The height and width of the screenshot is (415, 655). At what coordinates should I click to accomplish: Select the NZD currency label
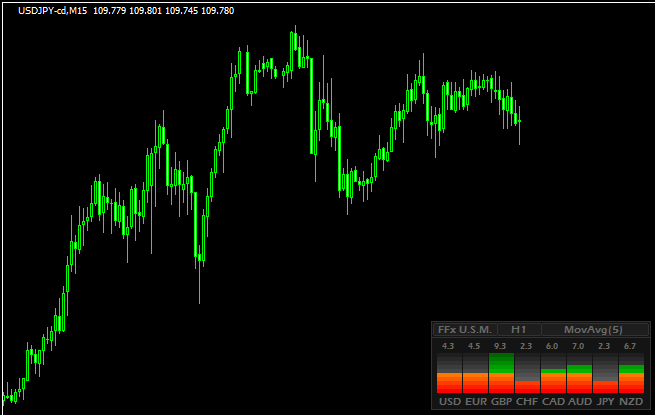(631, 402)
